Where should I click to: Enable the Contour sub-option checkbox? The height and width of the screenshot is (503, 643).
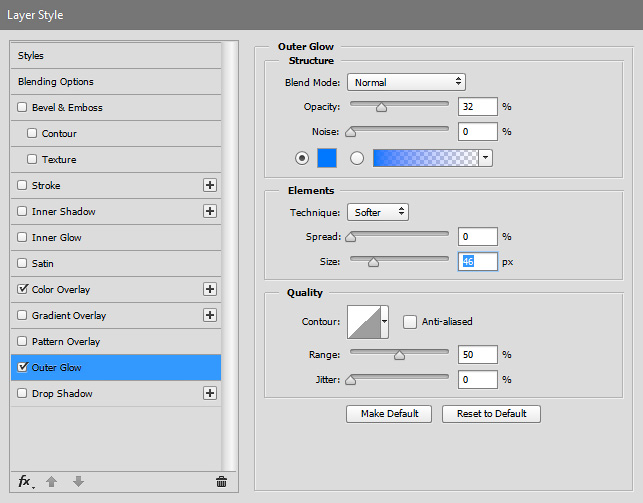click(x=32, y=133)
